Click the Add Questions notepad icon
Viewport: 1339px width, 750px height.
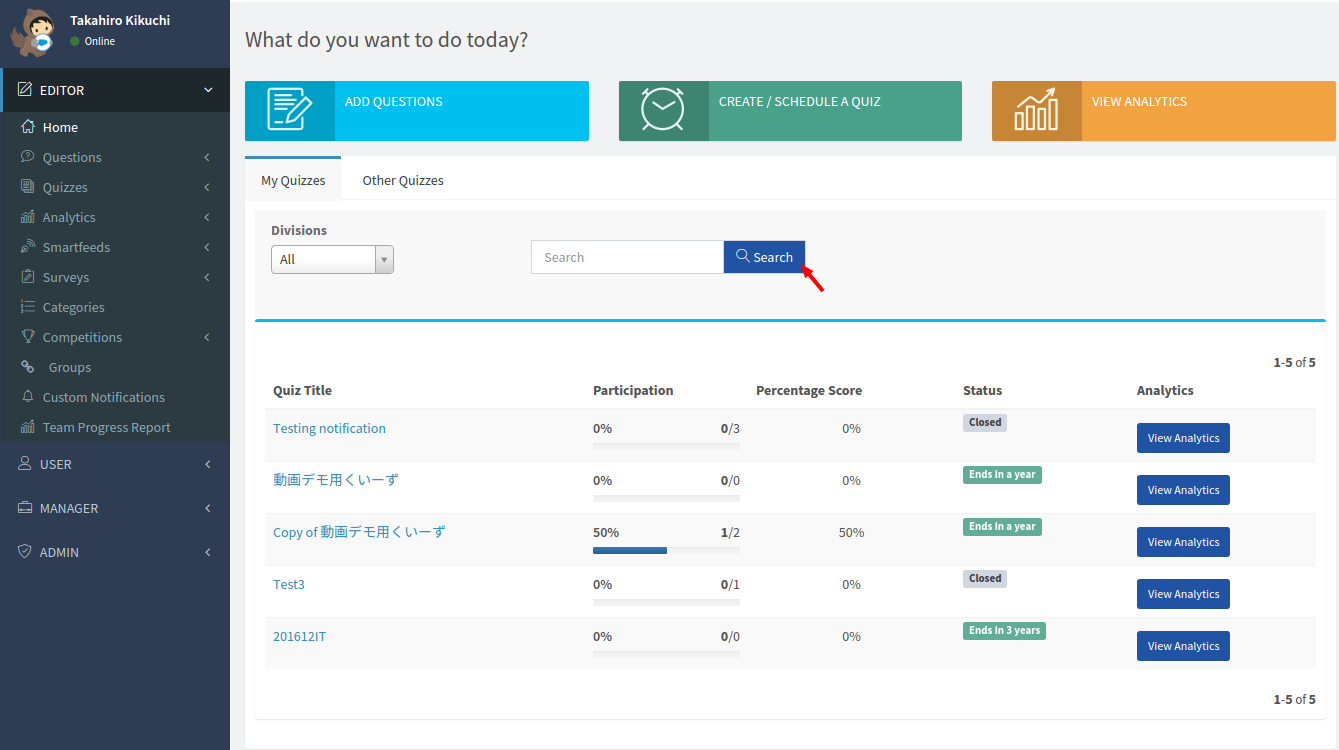pos(289,111)
